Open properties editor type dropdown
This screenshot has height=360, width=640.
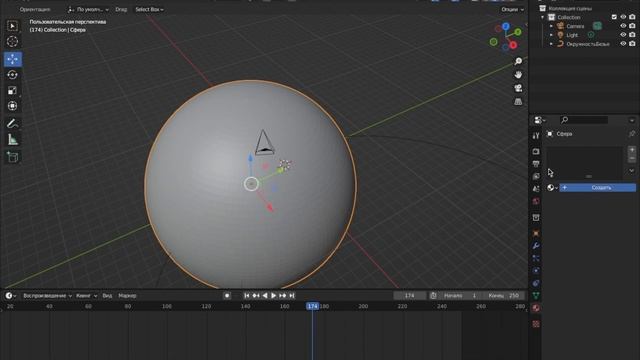coord(540,120)
